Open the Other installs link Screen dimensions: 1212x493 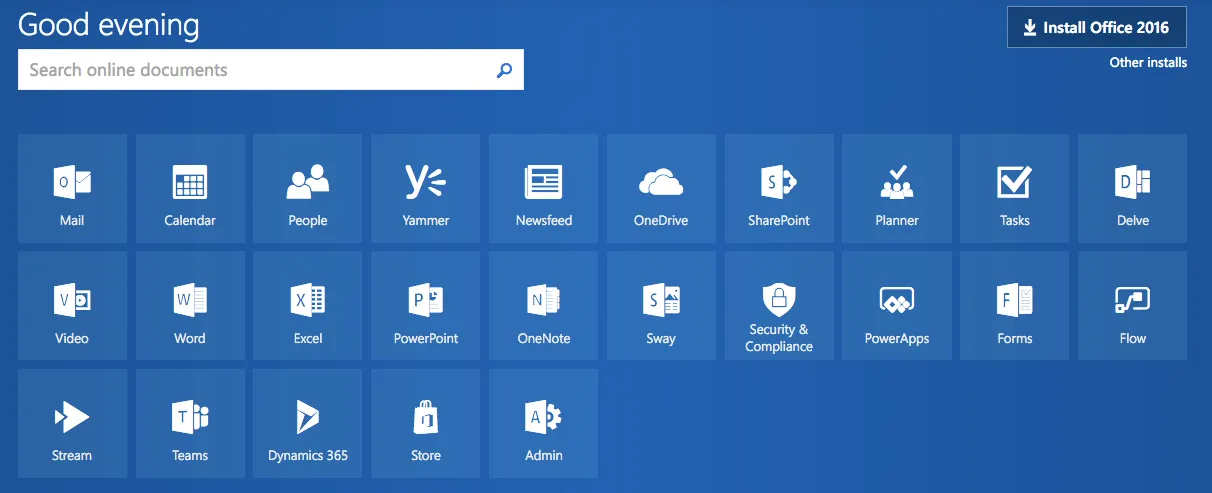(1148, 62)
